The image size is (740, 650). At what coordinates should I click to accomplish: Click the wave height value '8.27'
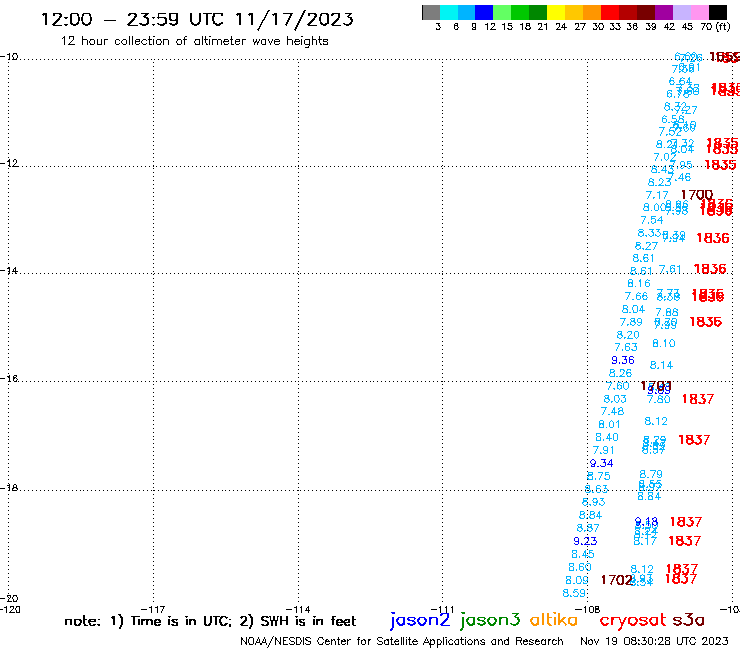click(x=646, y=245)
